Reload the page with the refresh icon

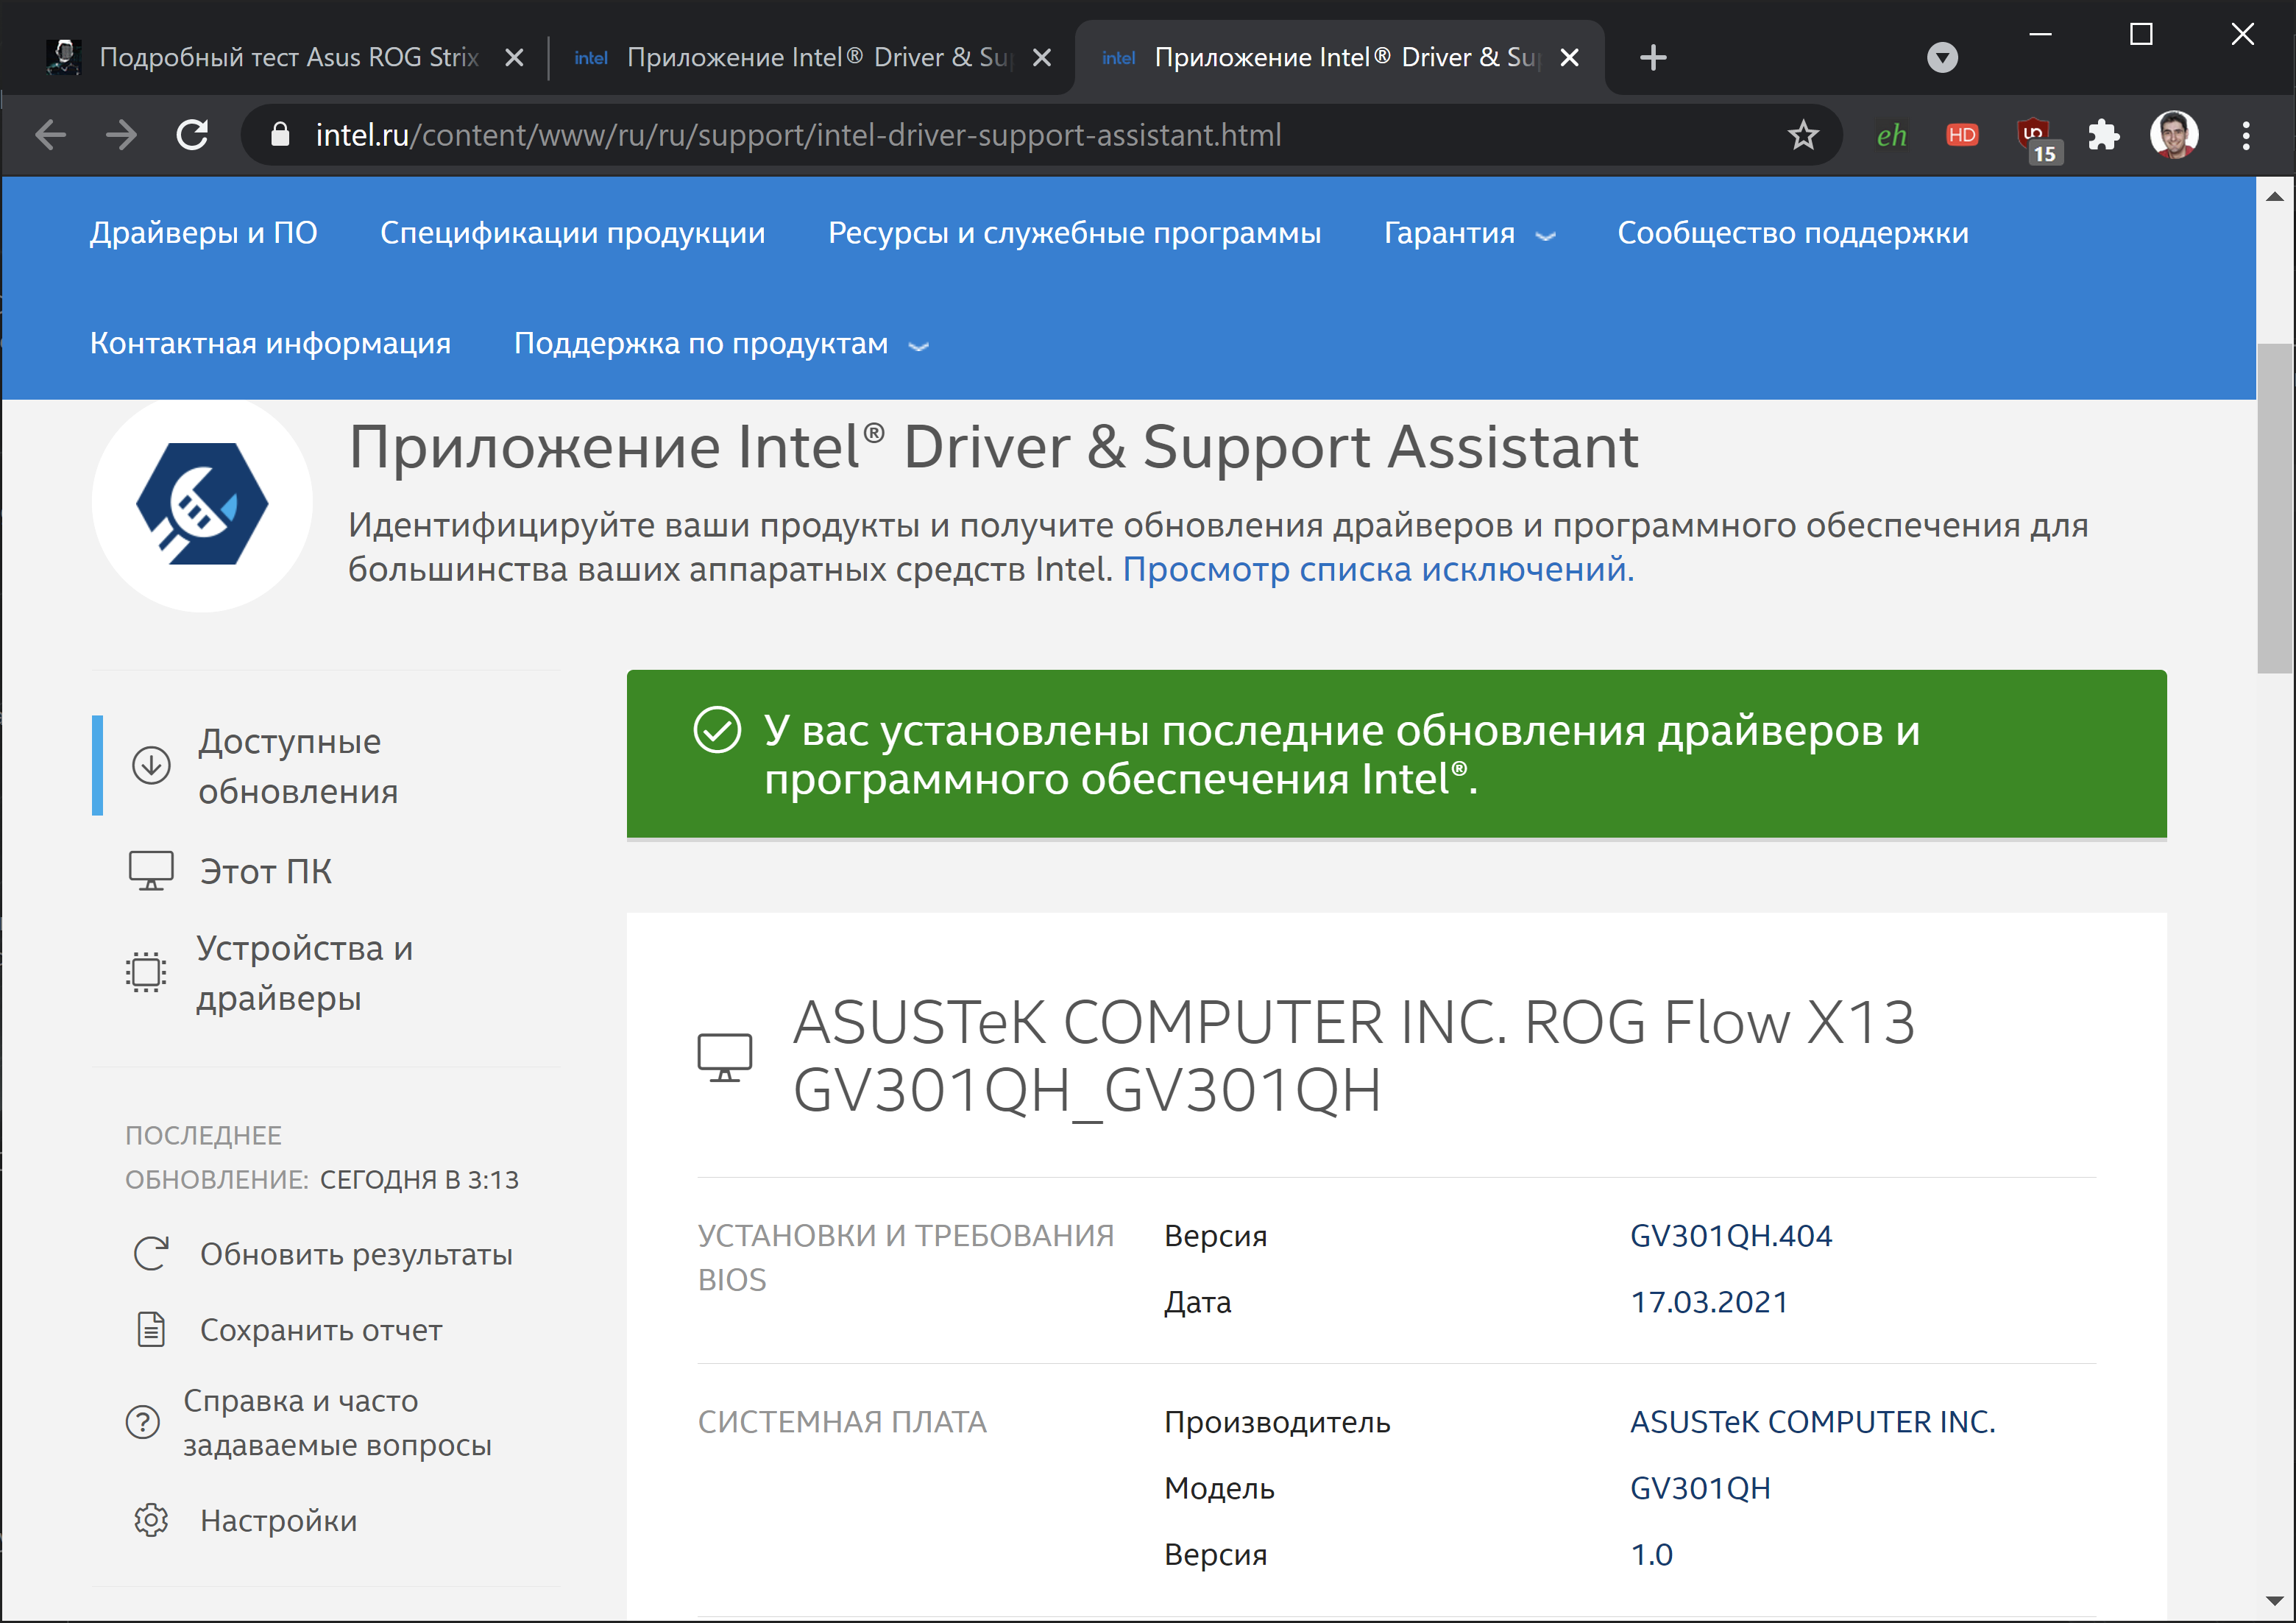192,135
